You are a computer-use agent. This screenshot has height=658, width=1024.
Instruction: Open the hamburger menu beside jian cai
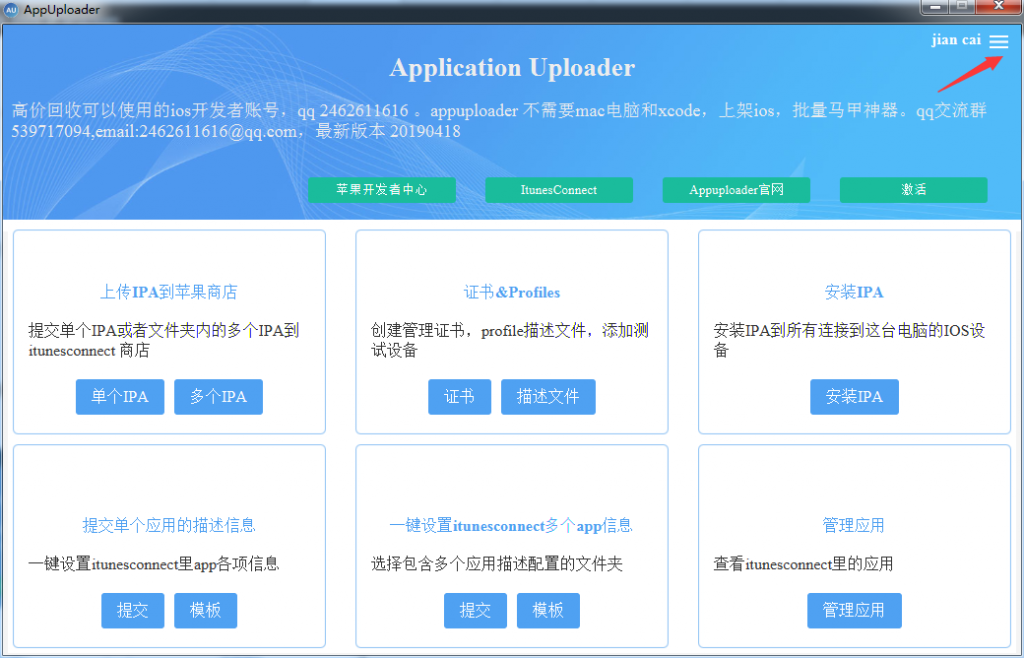998,41
